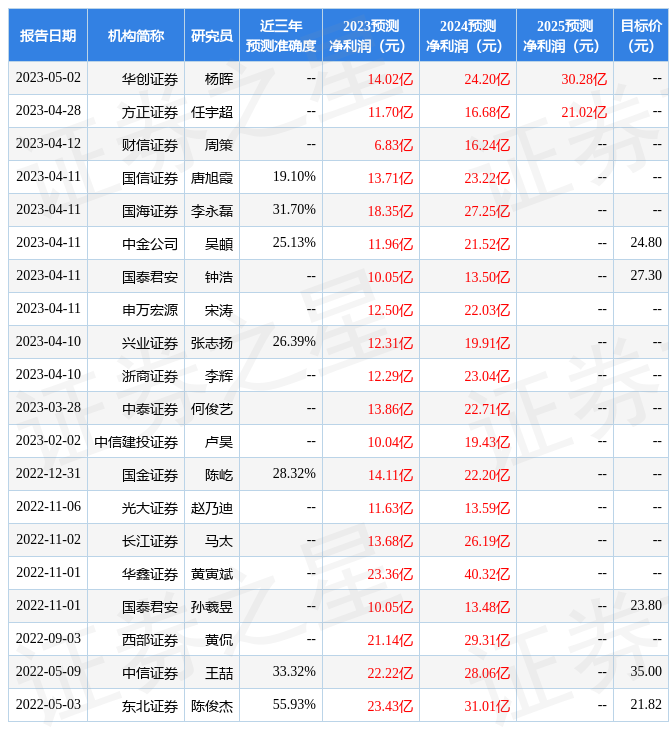Click the value 30.28亿

click(x=584, y=79)
